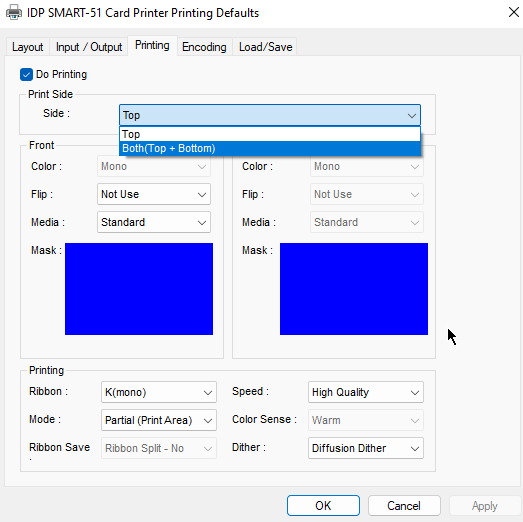Uncheck the Do Printing checkbox
This screenshot has width=523, height=522.
click(x=26, y=74)
